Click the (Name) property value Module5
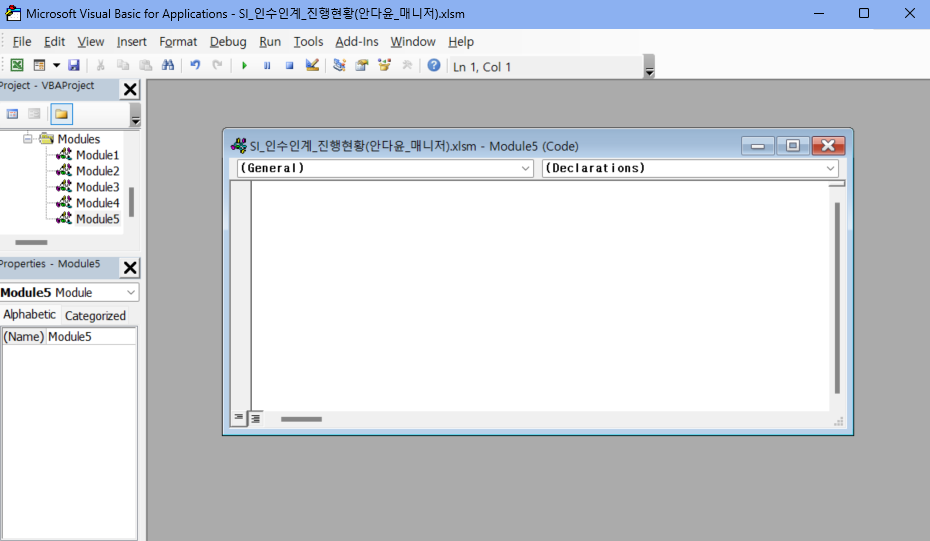 pyautogui.click(x=91, y=336)
